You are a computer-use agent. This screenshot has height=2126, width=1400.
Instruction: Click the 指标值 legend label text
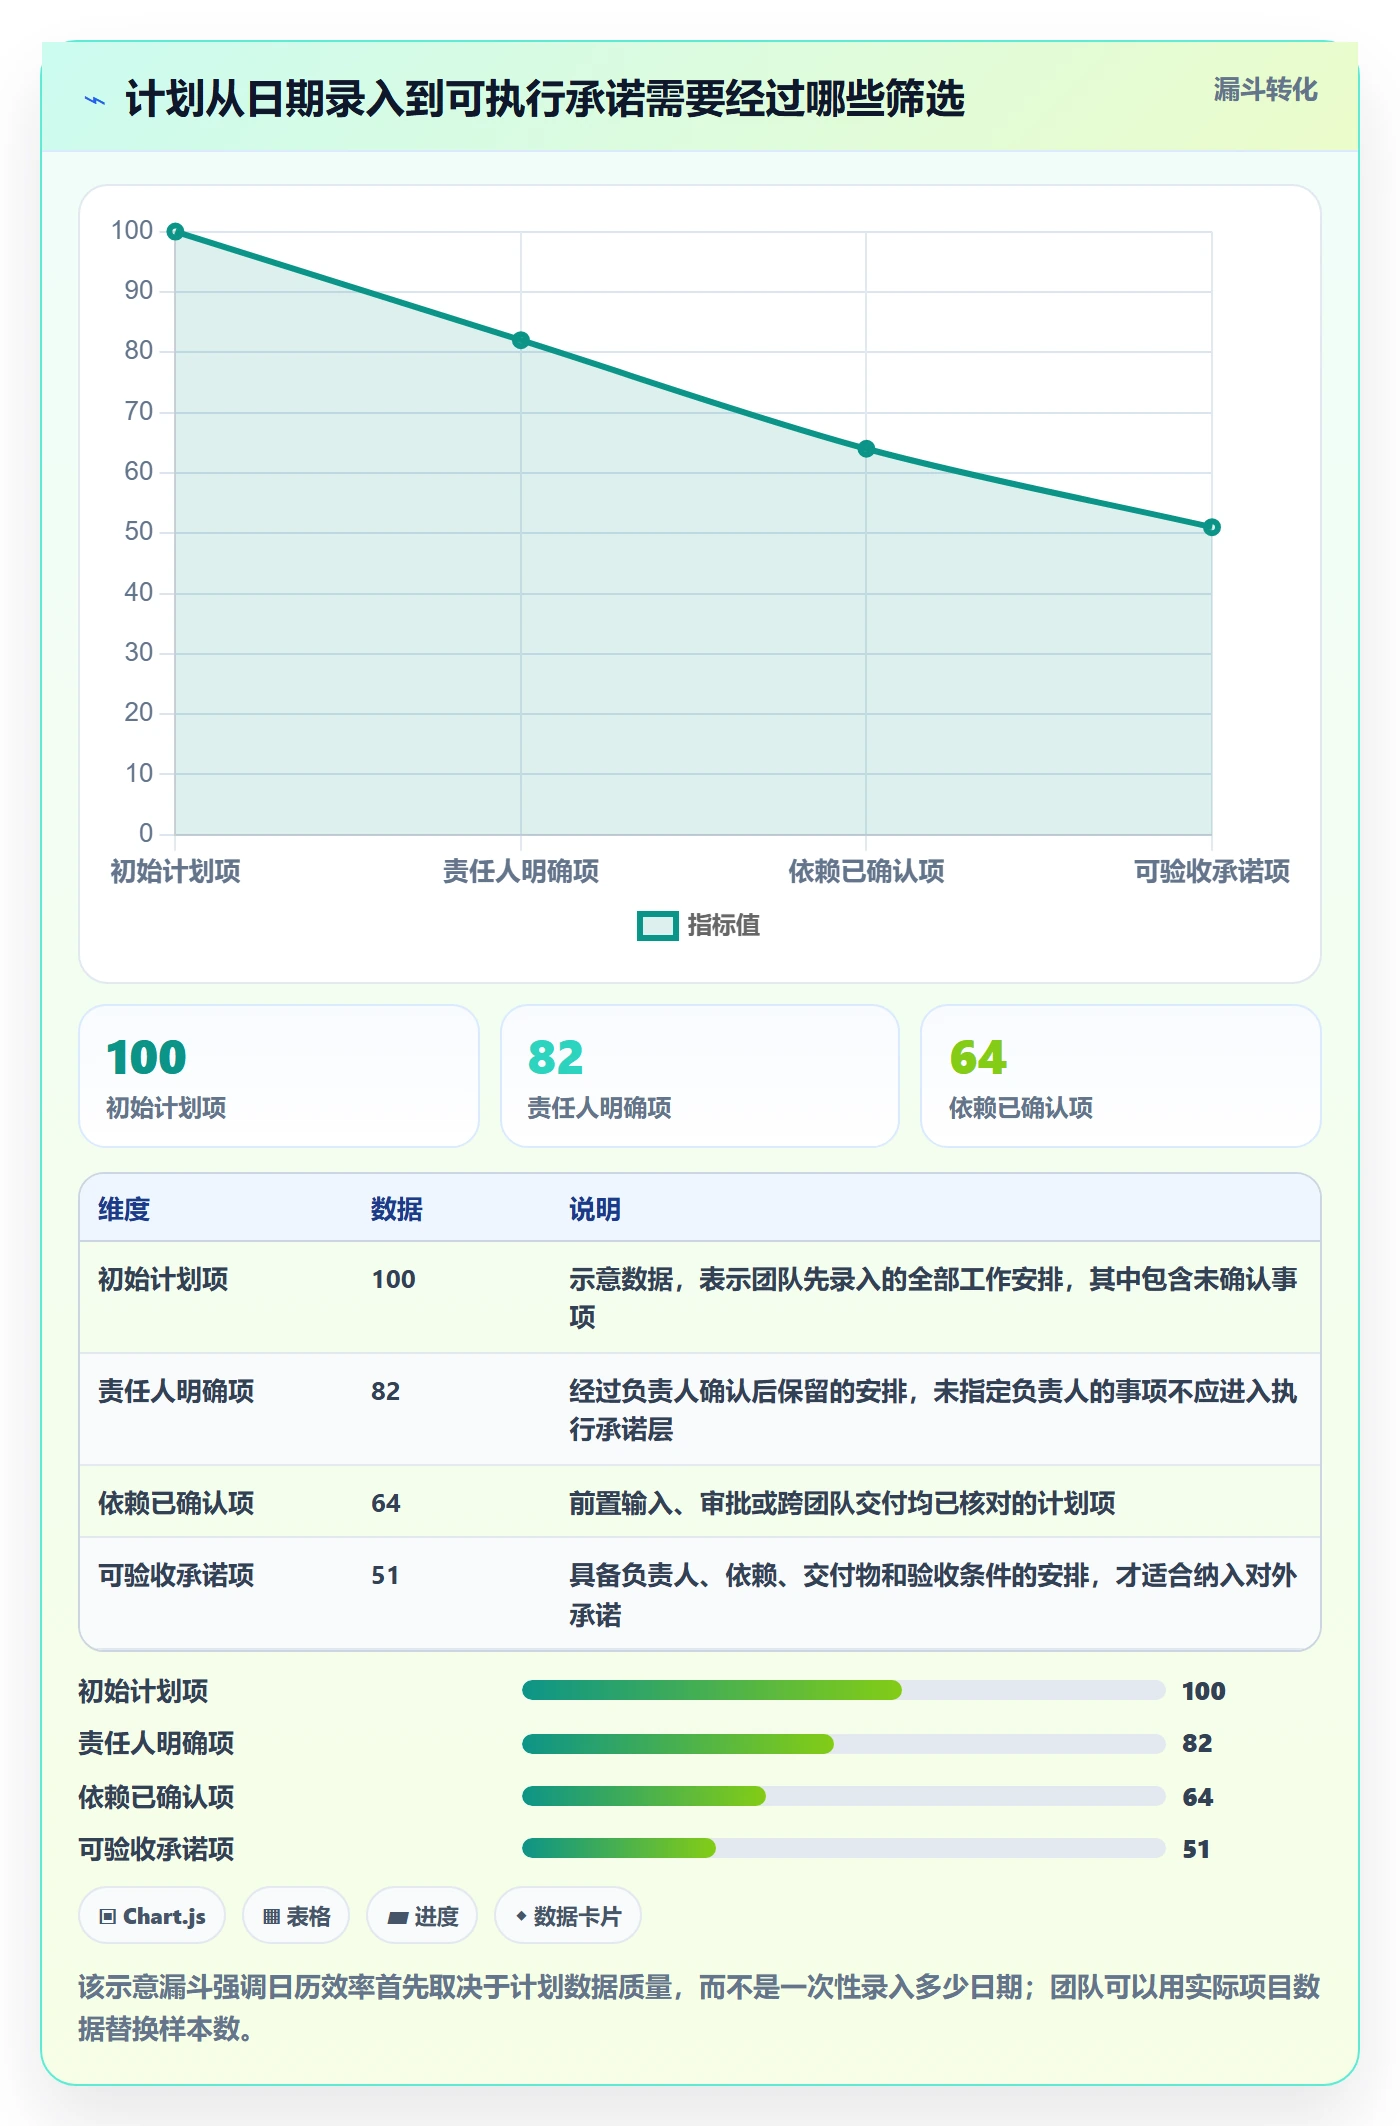tap(724, 925)
